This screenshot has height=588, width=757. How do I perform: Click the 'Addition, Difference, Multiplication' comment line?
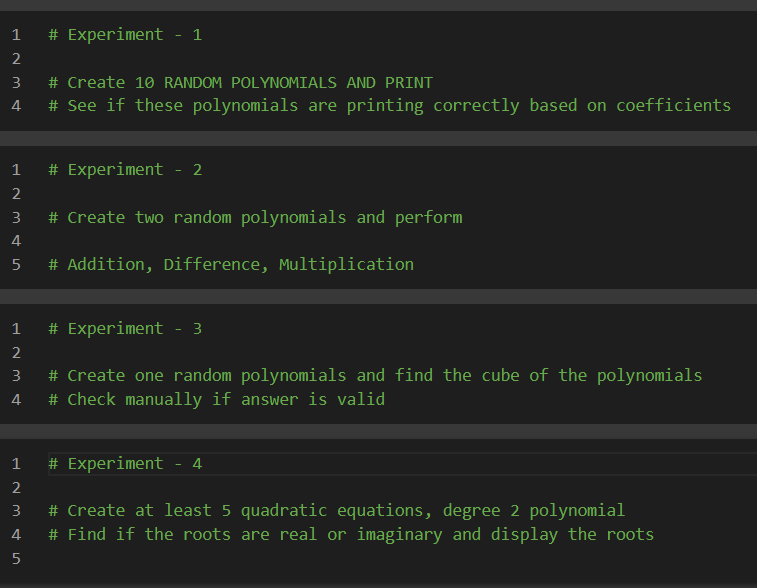[x=231, y=265]
